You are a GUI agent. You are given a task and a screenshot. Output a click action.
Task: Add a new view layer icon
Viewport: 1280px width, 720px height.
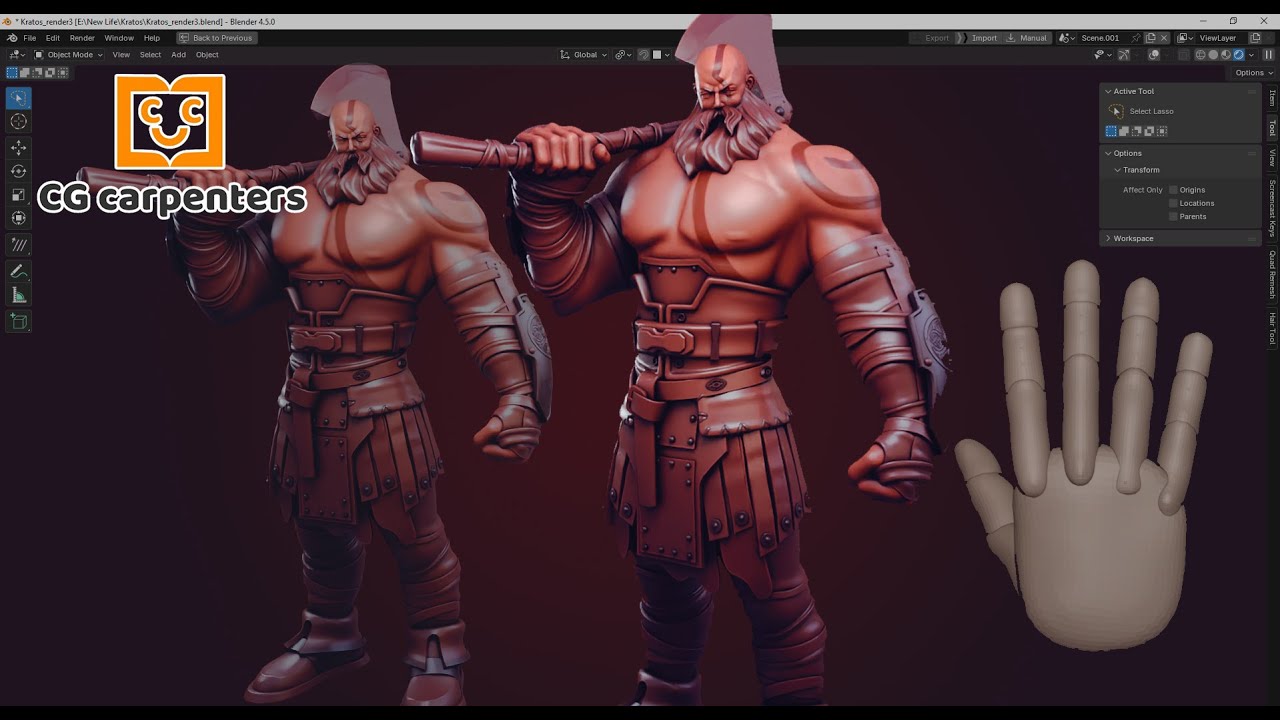coord(1256,38)
